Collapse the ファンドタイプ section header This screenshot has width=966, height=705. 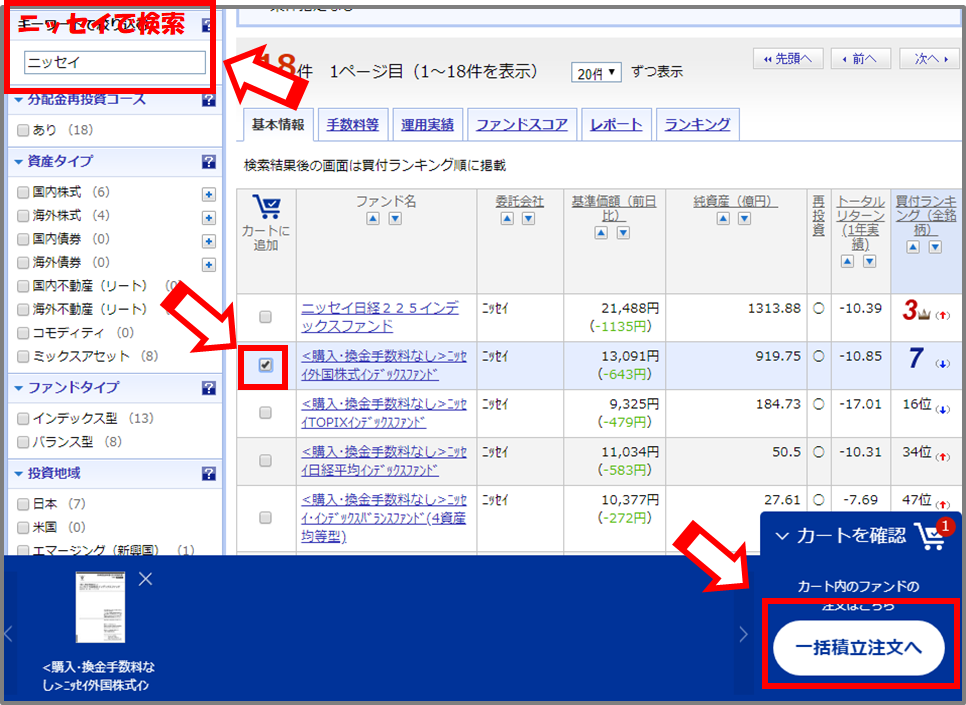coord(67,388)
